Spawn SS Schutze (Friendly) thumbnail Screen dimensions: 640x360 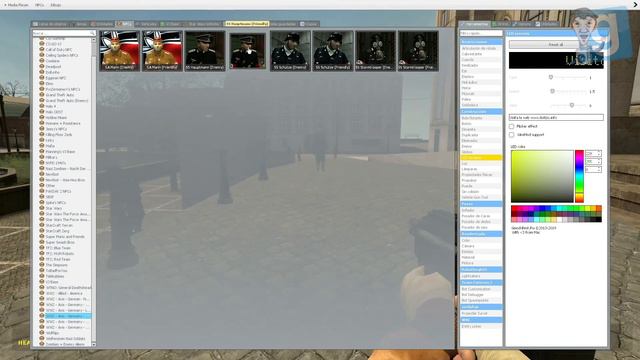333,51
